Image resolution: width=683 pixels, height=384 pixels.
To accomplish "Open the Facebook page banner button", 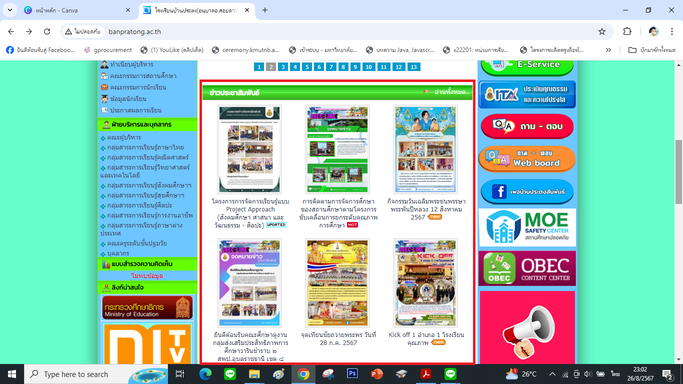I will pos(527,192).
